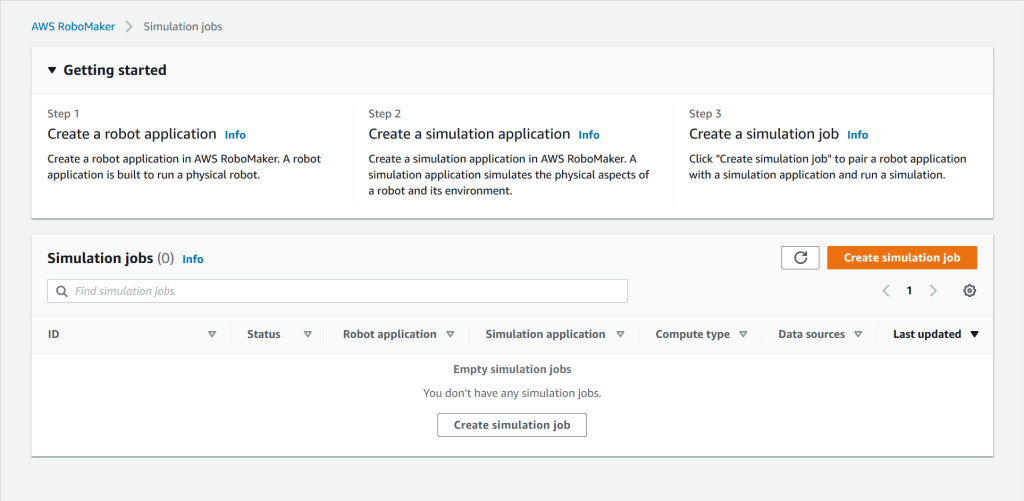Sort by ID column arrow
The image size is (1024, 501).
point(212,334)
